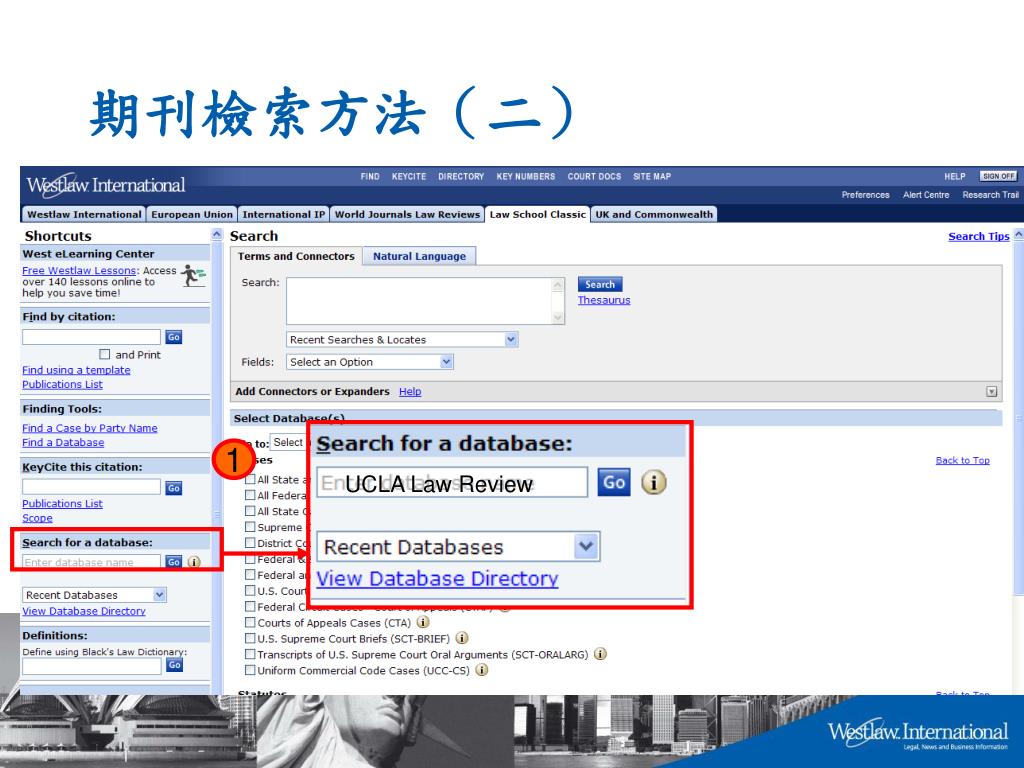Click info icon for SCT-ORALARG transcripts
The width and height of the screenshot is (1024, 768).
600,654
